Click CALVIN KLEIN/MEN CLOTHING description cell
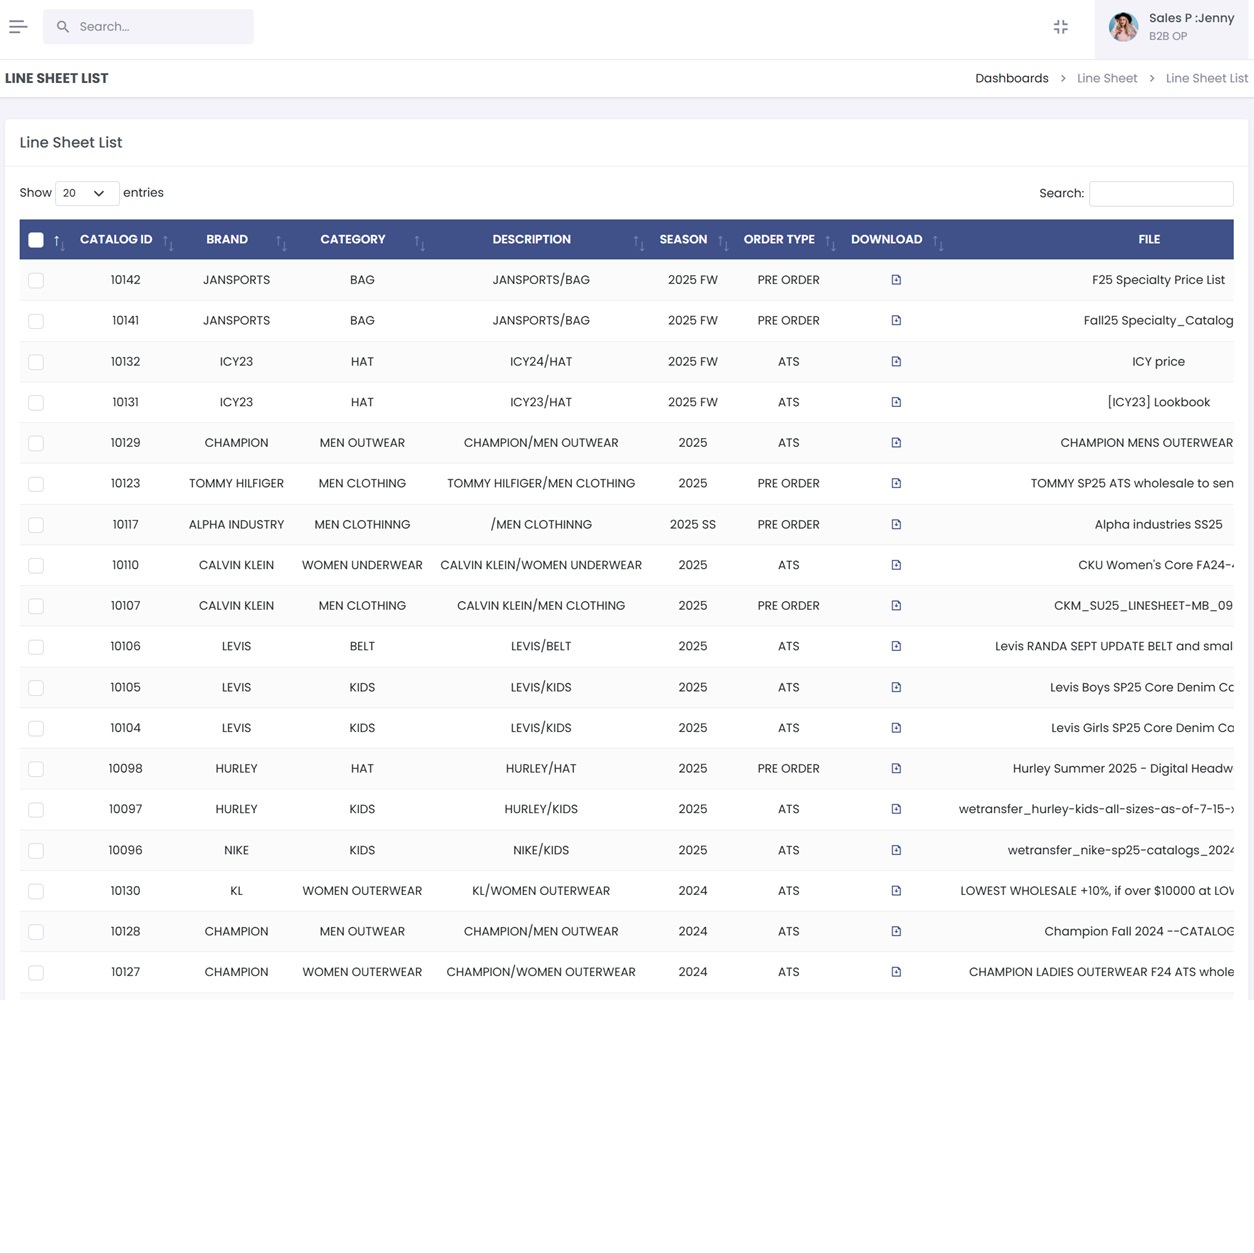Viewport: 1254px width, 1253px height. tap(541, 606)
